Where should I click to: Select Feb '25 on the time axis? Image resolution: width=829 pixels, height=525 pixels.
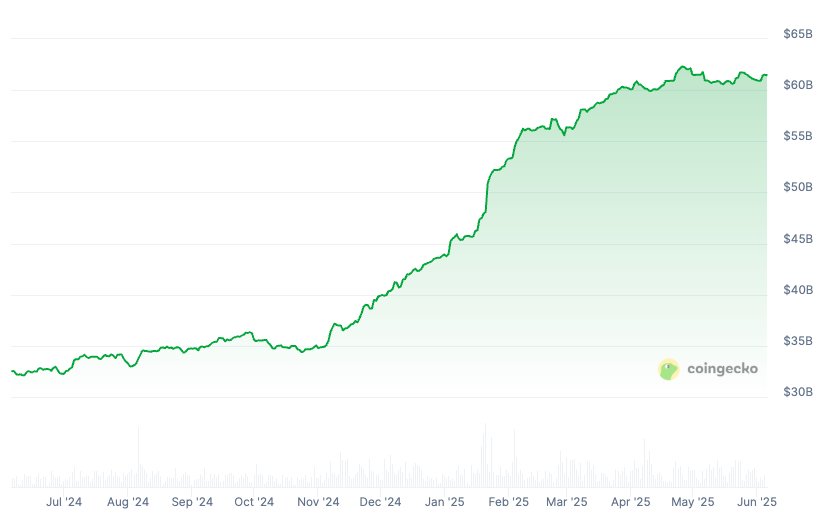pos(508,502)
